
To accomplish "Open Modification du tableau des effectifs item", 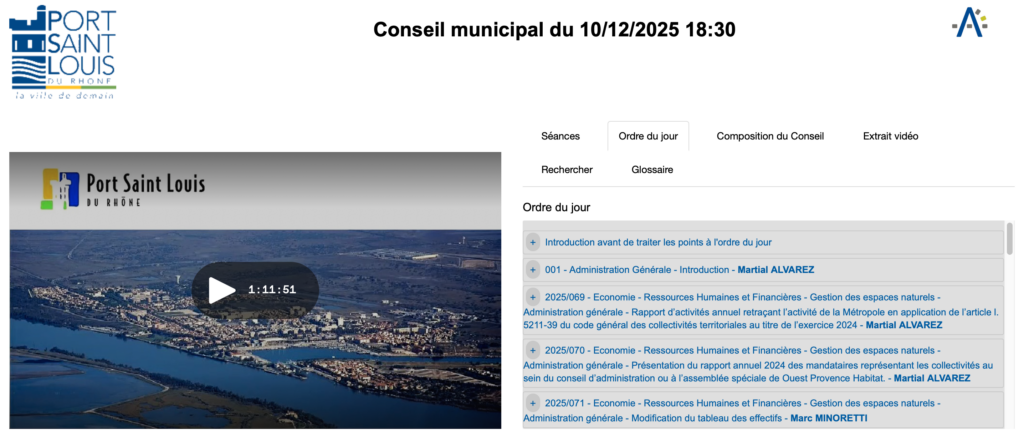I will pyautogui.click(x=700, y=417).
